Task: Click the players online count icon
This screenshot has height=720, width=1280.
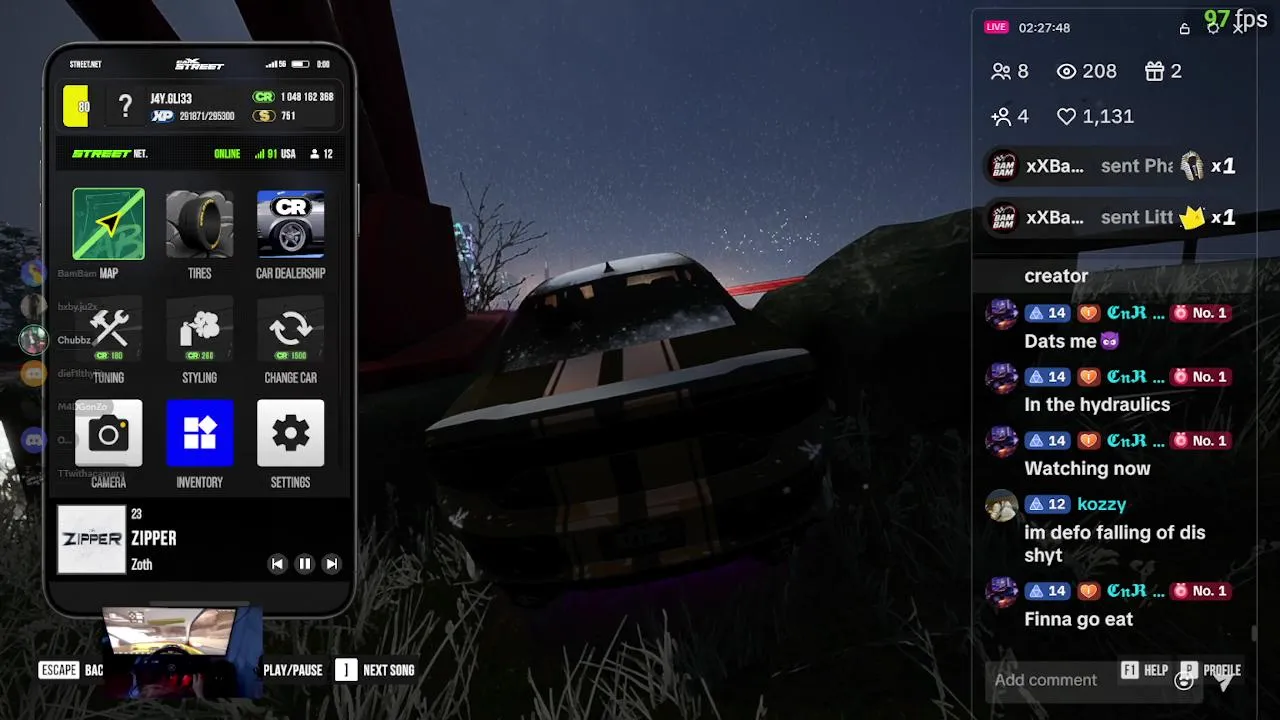Action: [315, 154]
